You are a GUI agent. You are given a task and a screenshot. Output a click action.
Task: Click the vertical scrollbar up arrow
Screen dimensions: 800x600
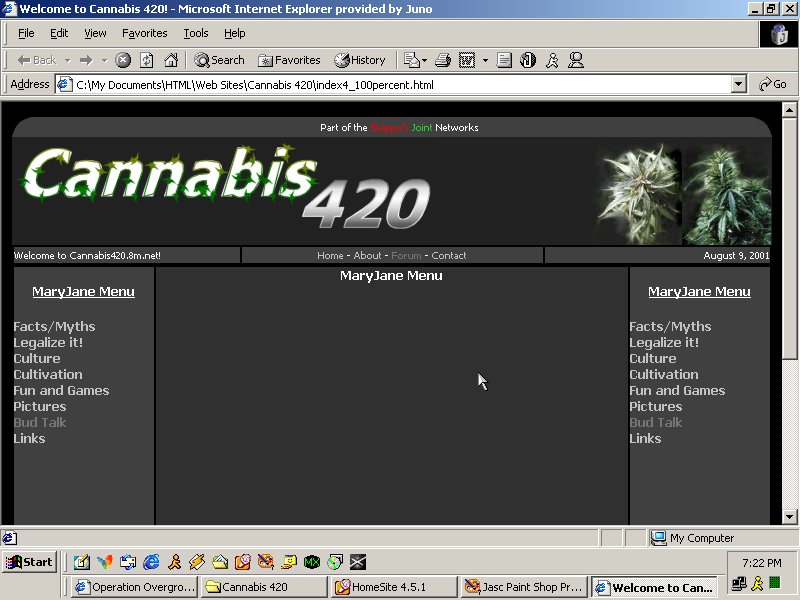(789, 110)
